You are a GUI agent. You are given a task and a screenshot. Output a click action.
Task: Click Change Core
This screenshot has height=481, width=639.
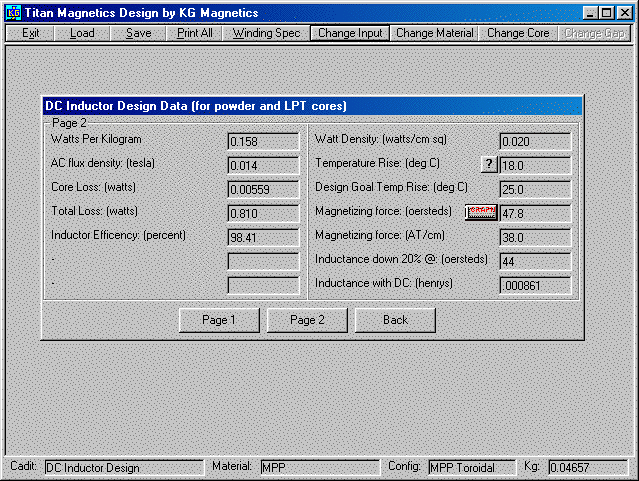pyautogui.click(x=518, y=33)
